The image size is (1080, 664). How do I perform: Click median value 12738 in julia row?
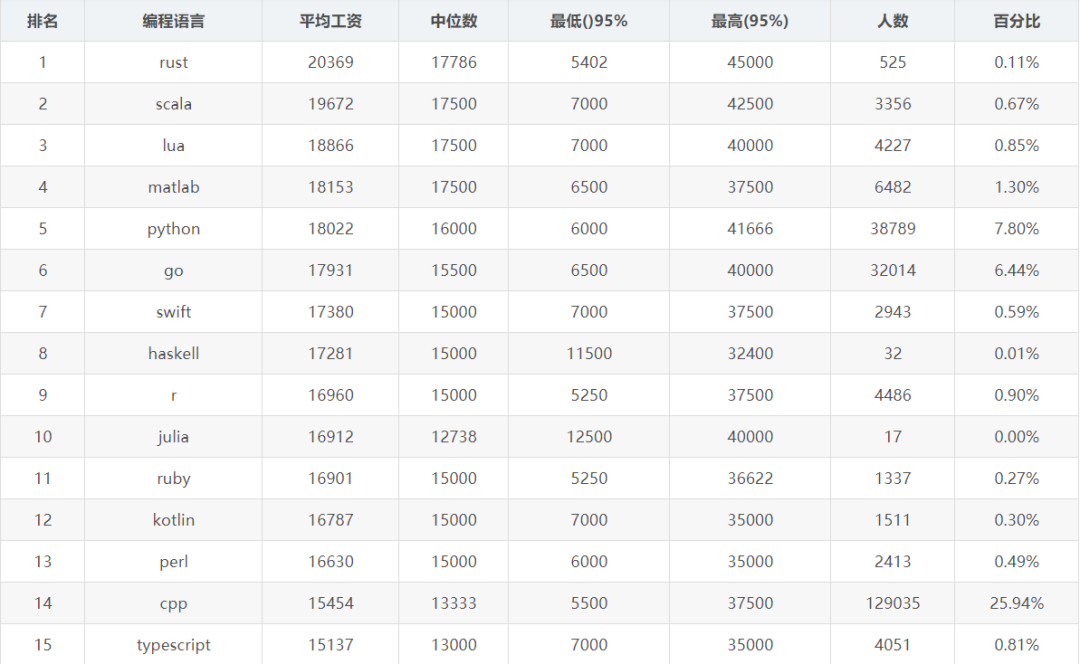(454, 437)
